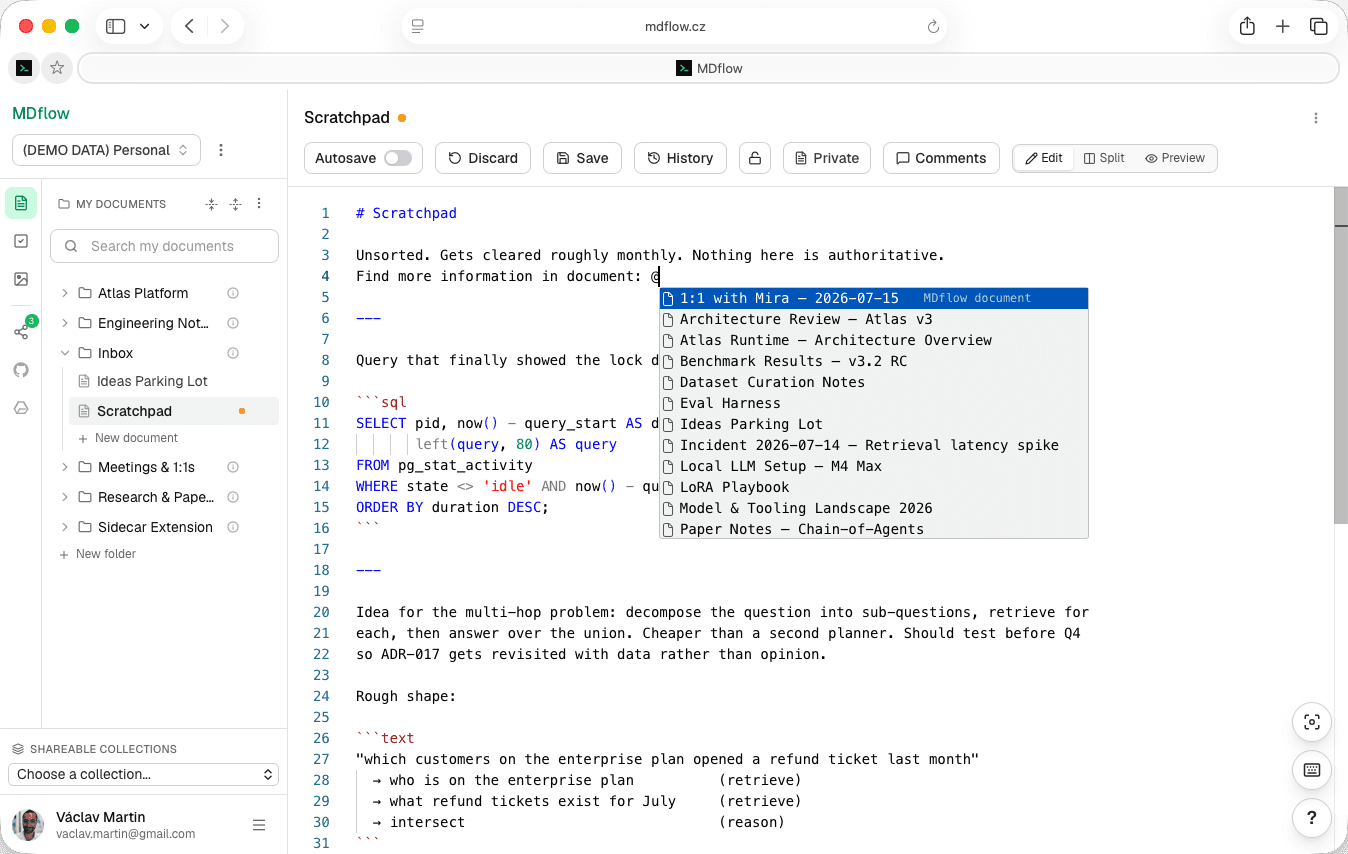Go back in Safari history
The image size is (1348, 854).
point(189,27)
